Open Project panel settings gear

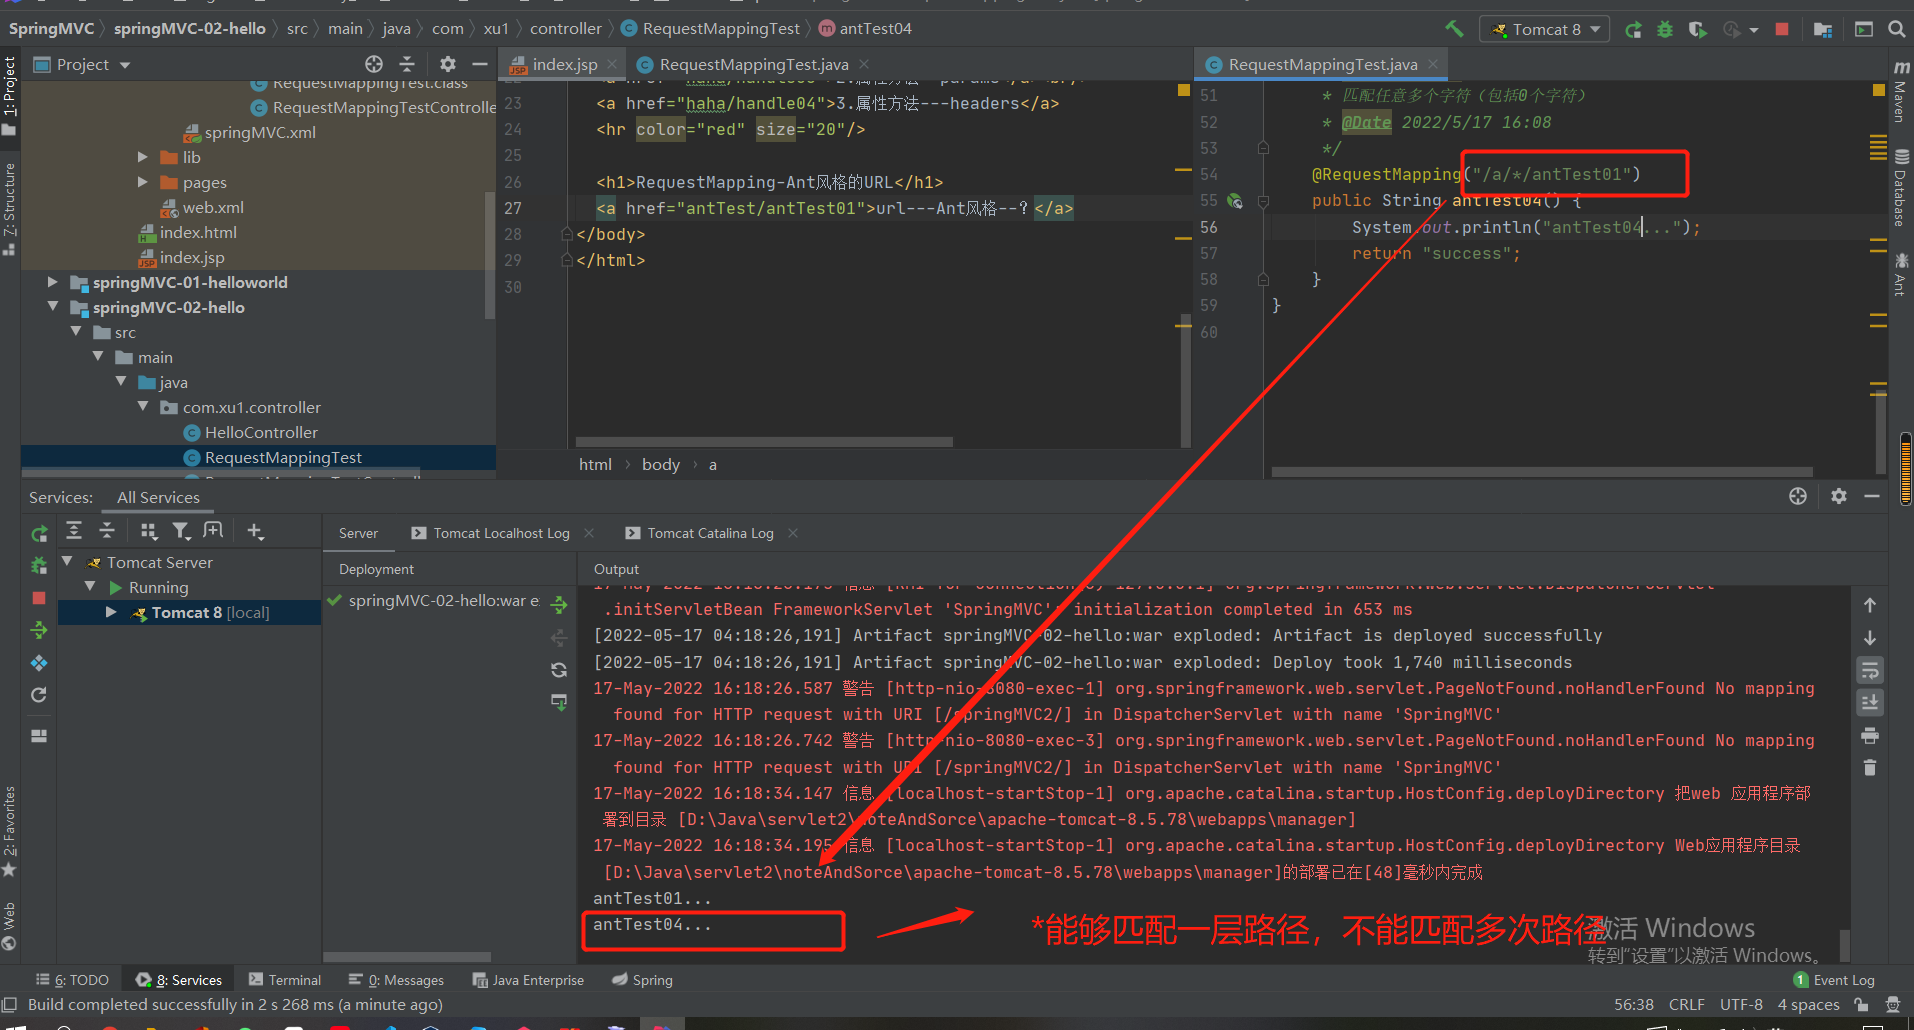[448, 64]
